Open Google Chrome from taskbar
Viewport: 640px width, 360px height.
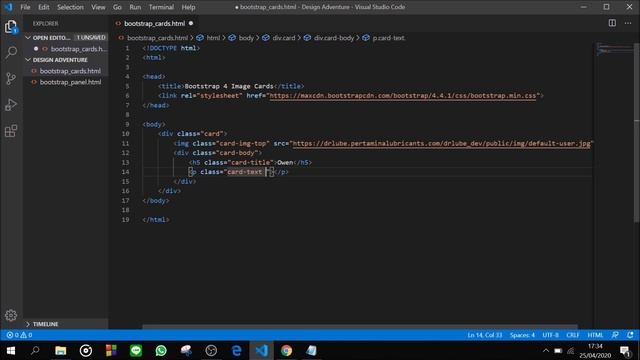click(x=287, y=351)
